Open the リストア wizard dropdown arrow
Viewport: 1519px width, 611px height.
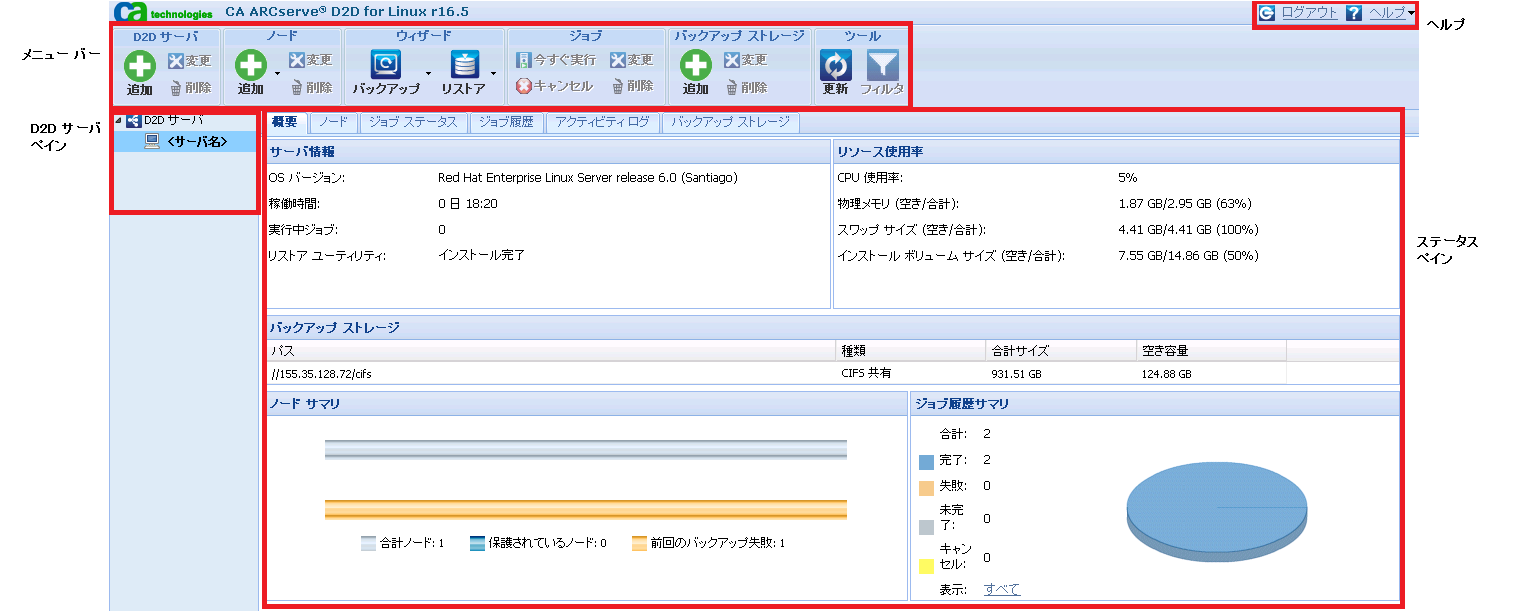pos(493,73)
